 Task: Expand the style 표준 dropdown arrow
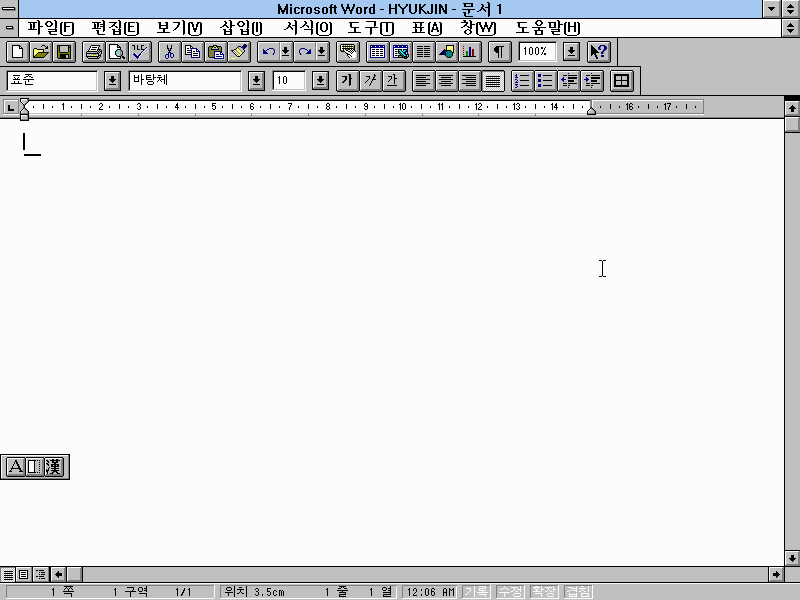[112, 81]
